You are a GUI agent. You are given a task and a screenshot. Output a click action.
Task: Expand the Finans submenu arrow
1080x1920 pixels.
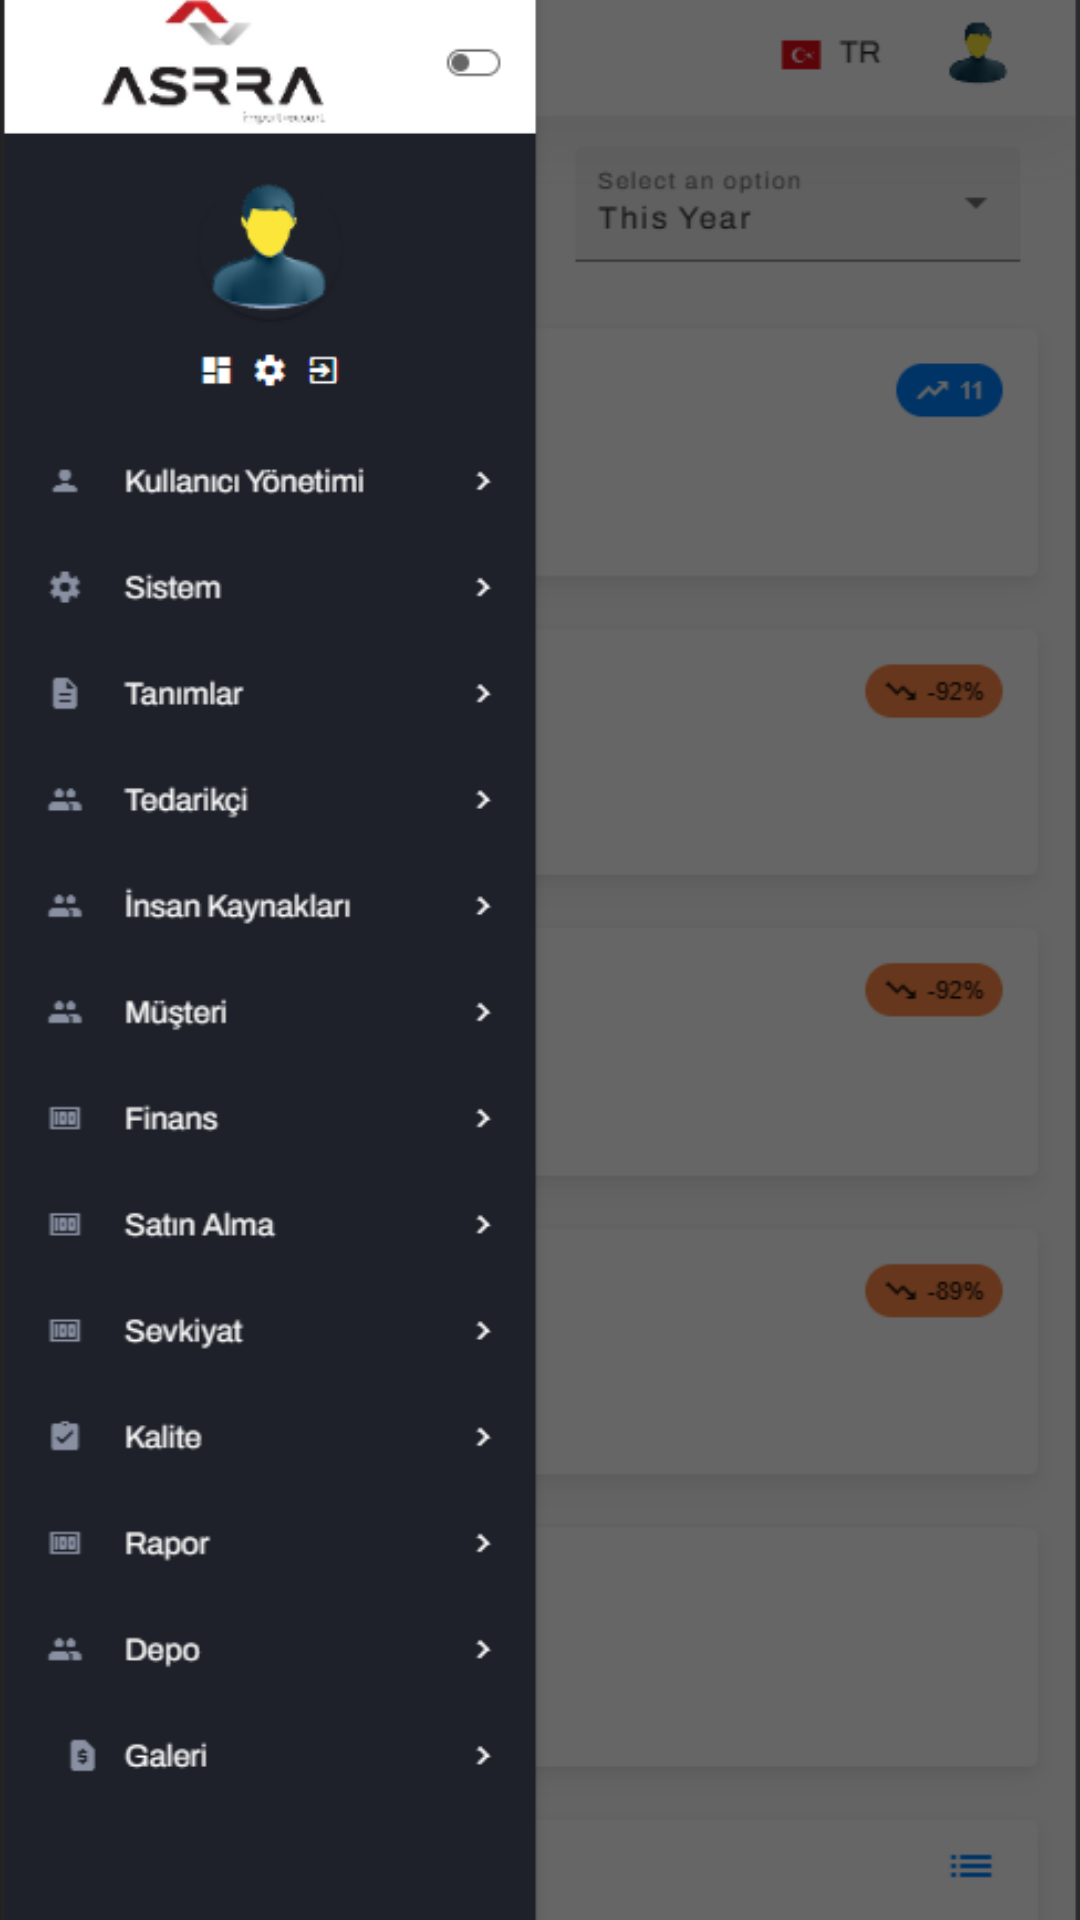[483, 1118]
